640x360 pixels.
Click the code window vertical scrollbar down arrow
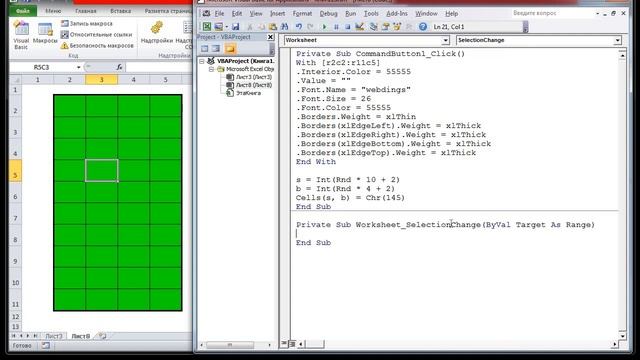622,336
